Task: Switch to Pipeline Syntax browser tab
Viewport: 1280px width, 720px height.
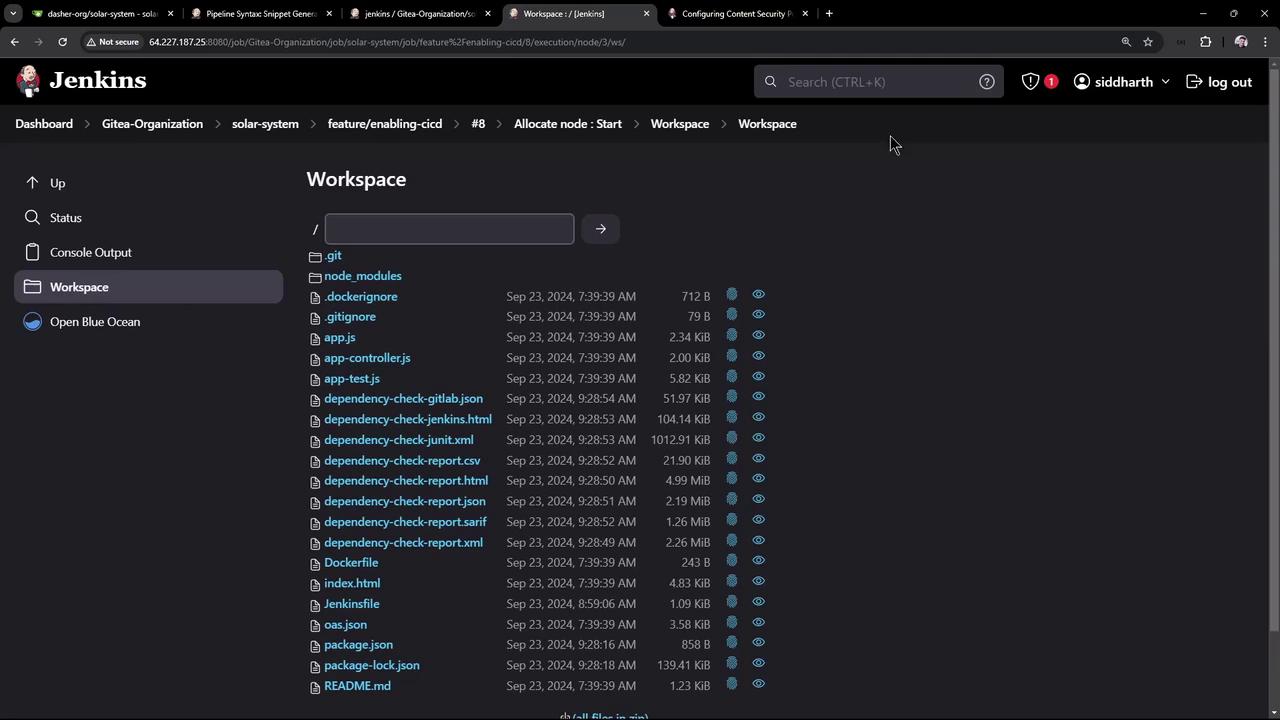Action: (x=260, y=14)
